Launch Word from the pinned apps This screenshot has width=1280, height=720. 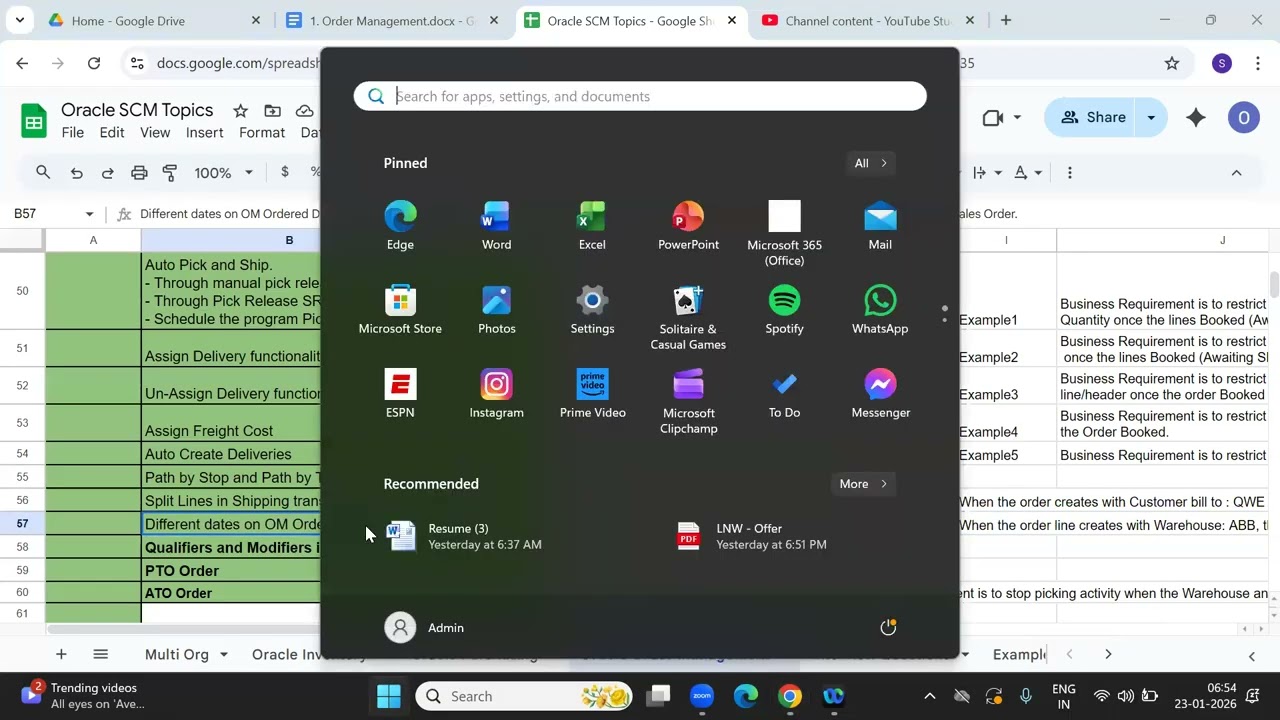496,226
